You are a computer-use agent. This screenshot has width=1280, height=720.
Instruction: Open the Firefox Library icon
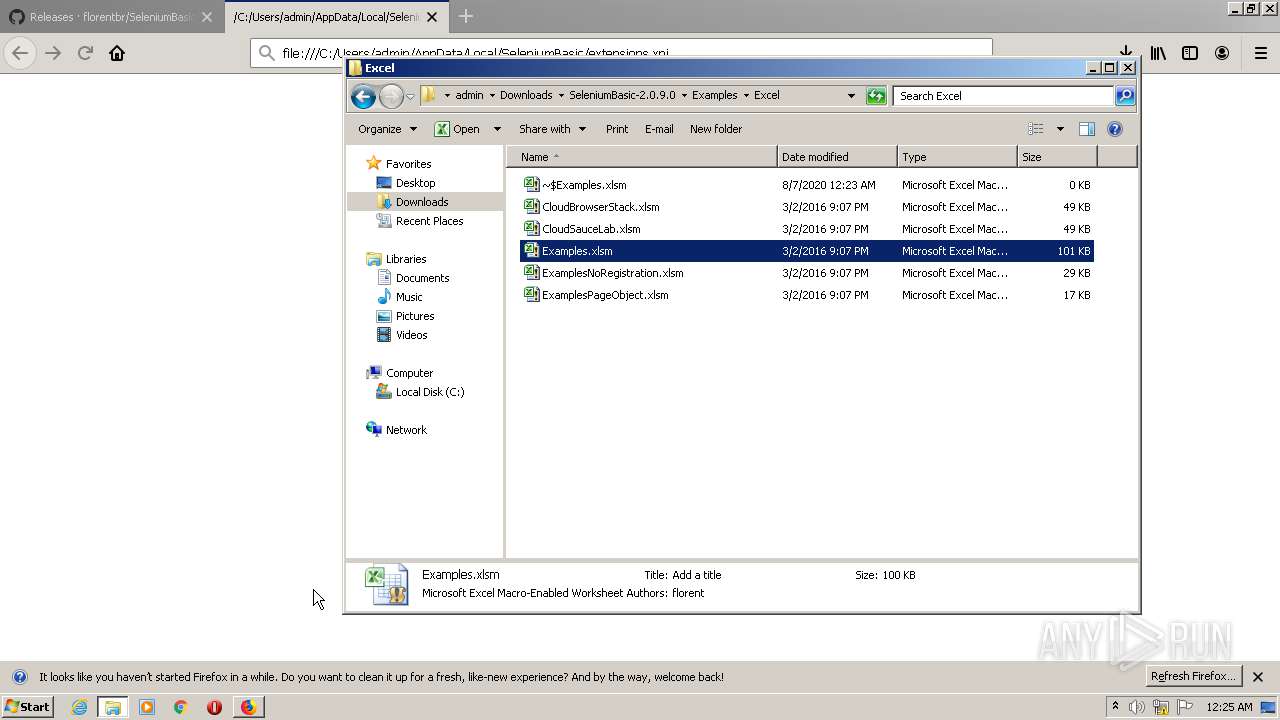click(x=1158, y=53)
